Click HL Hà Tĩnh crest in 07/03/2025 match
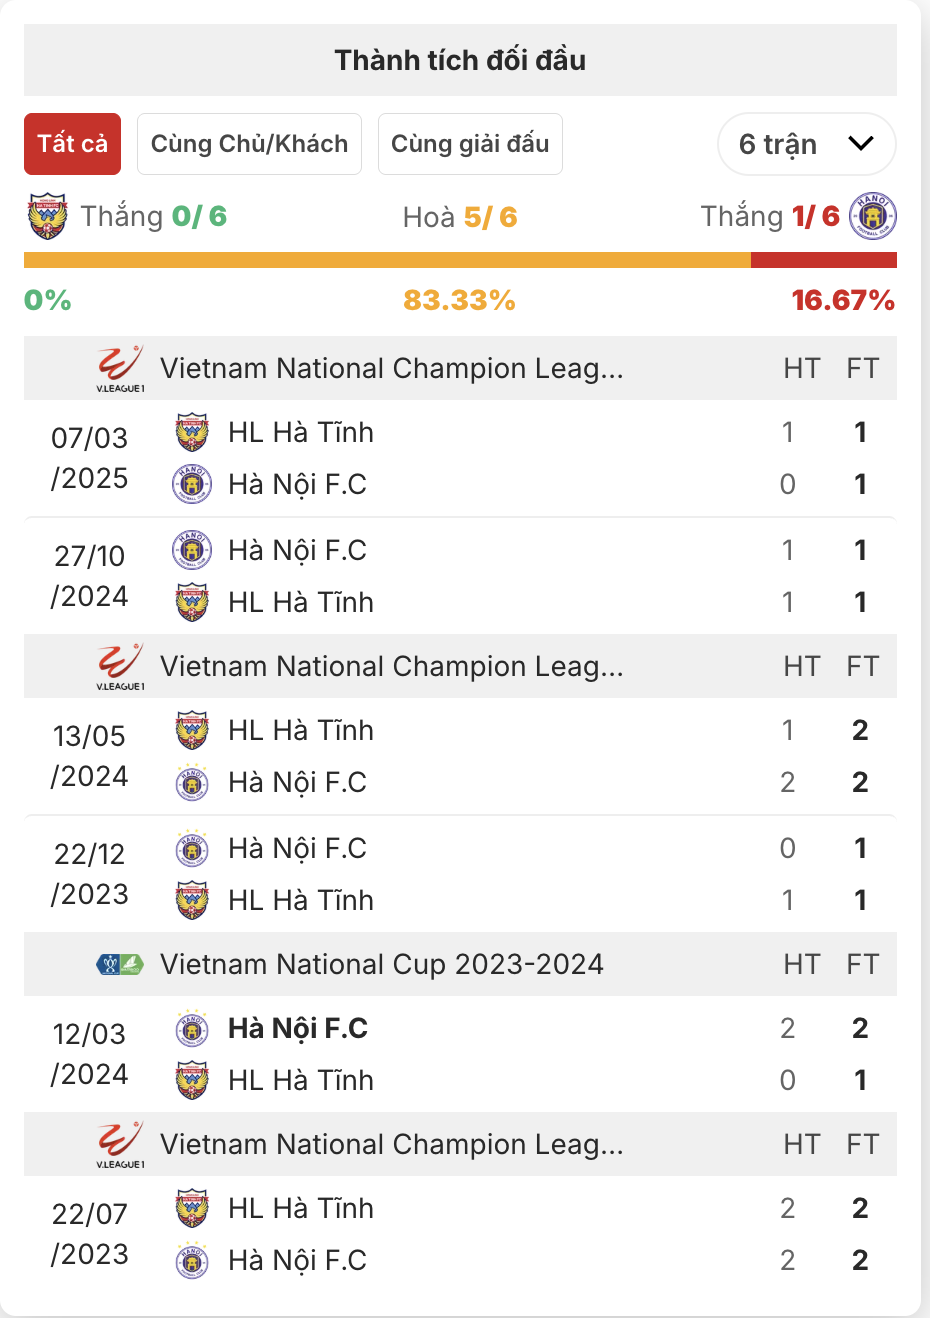The width and height of the screenshot is (930, 1318). point(192,432)
